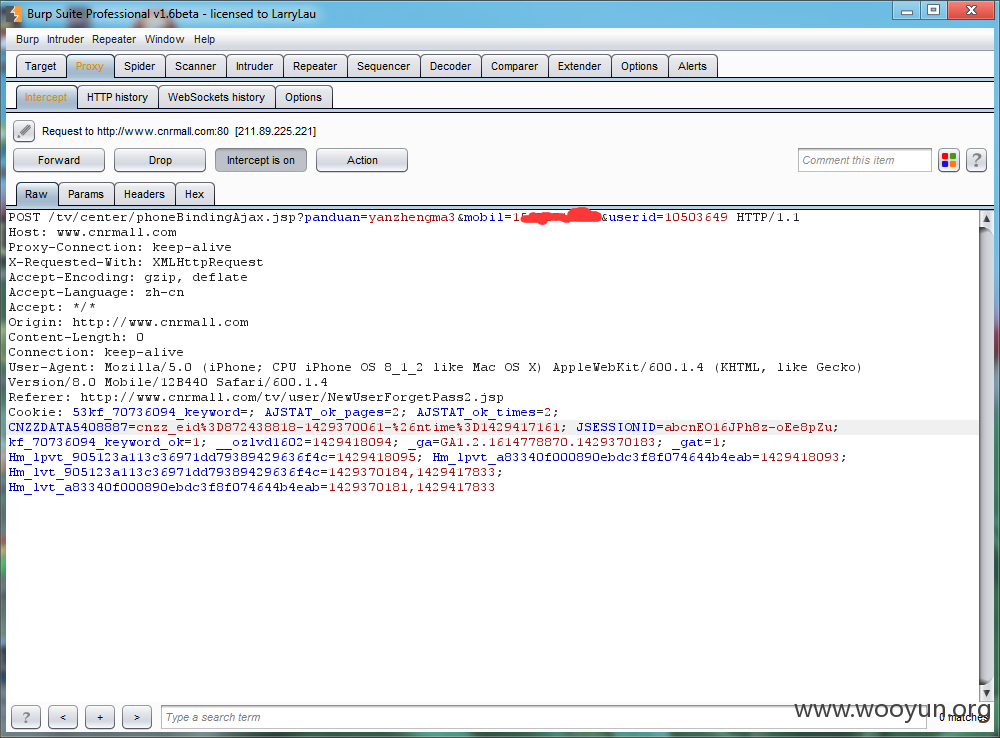Open the Help menu

point(204,39)
